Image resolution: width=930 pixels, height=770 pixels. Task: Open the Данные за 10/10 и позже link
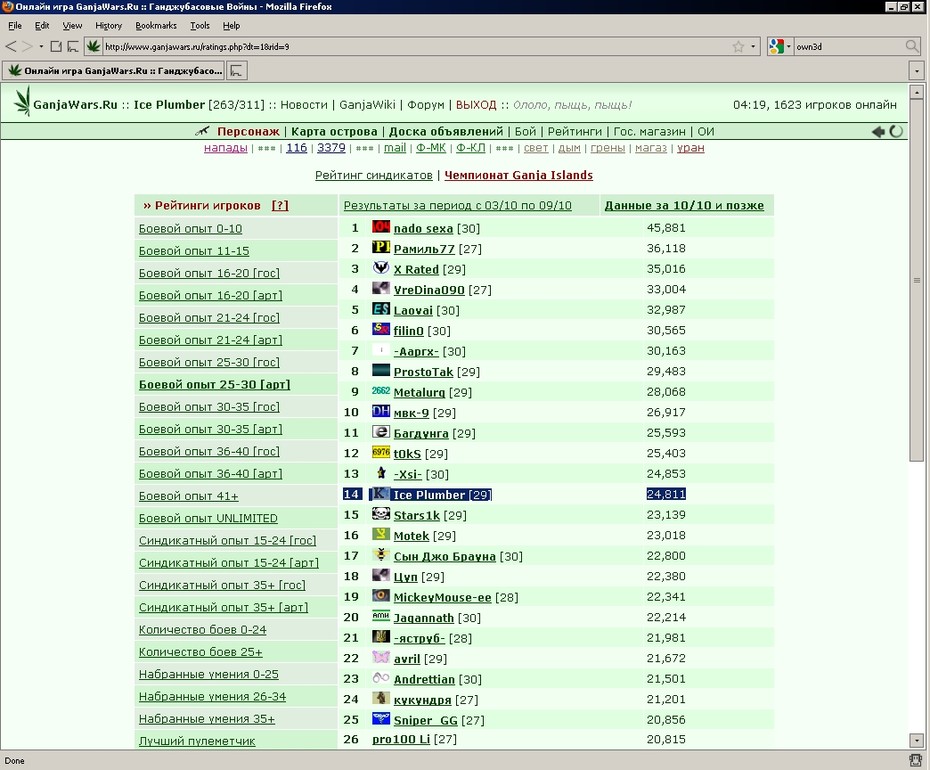tap(684, 205)
